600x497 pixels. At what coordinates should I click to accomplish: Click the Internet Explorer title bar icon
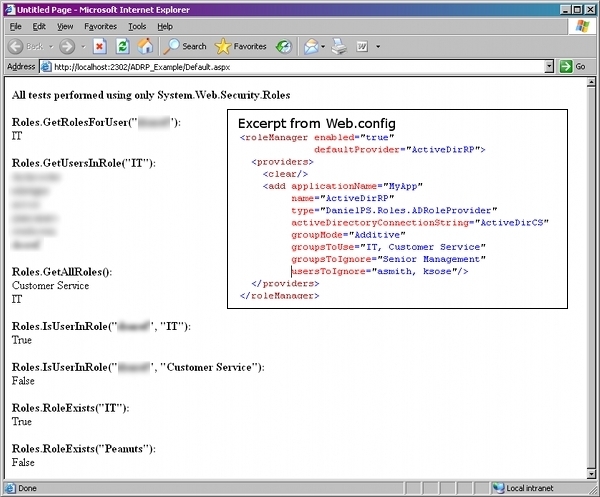(10, 10)
